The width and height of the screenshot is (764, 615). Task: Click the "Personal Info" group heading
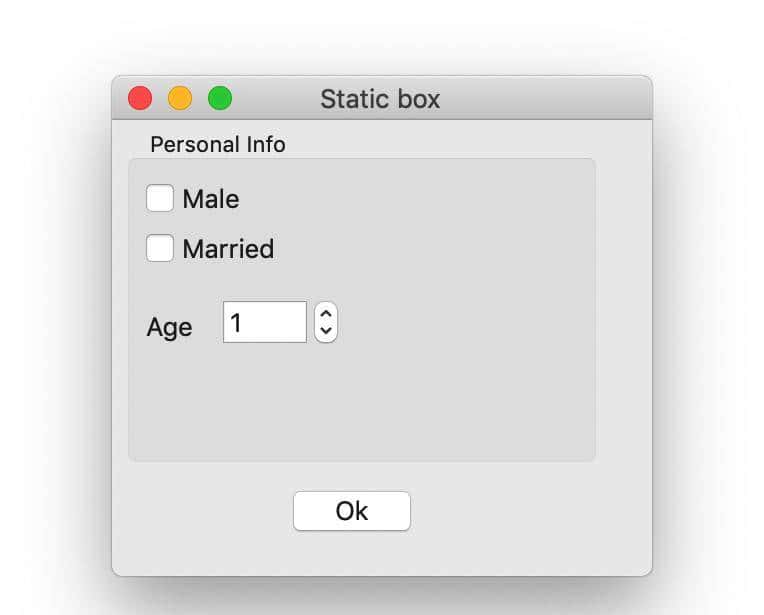(x=218, y=145)
